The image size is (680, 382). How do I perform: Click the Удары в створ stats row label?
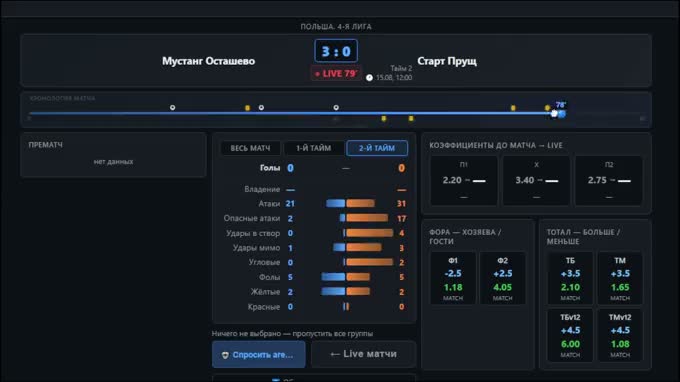click(x=253, y=233)
